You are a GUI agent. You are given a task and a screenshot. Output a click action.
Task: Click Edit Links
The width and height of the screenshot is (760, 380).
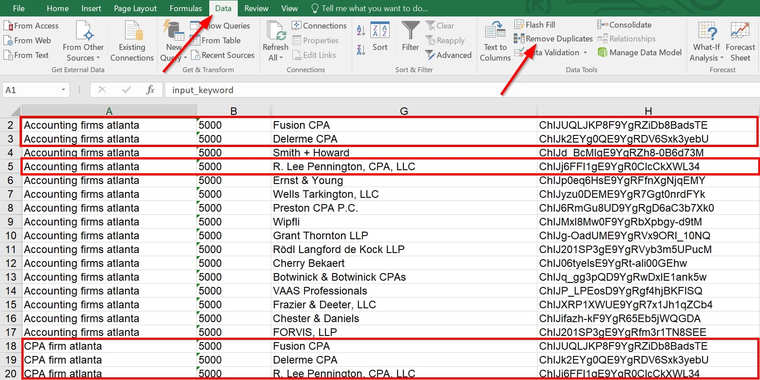point(314,55)
